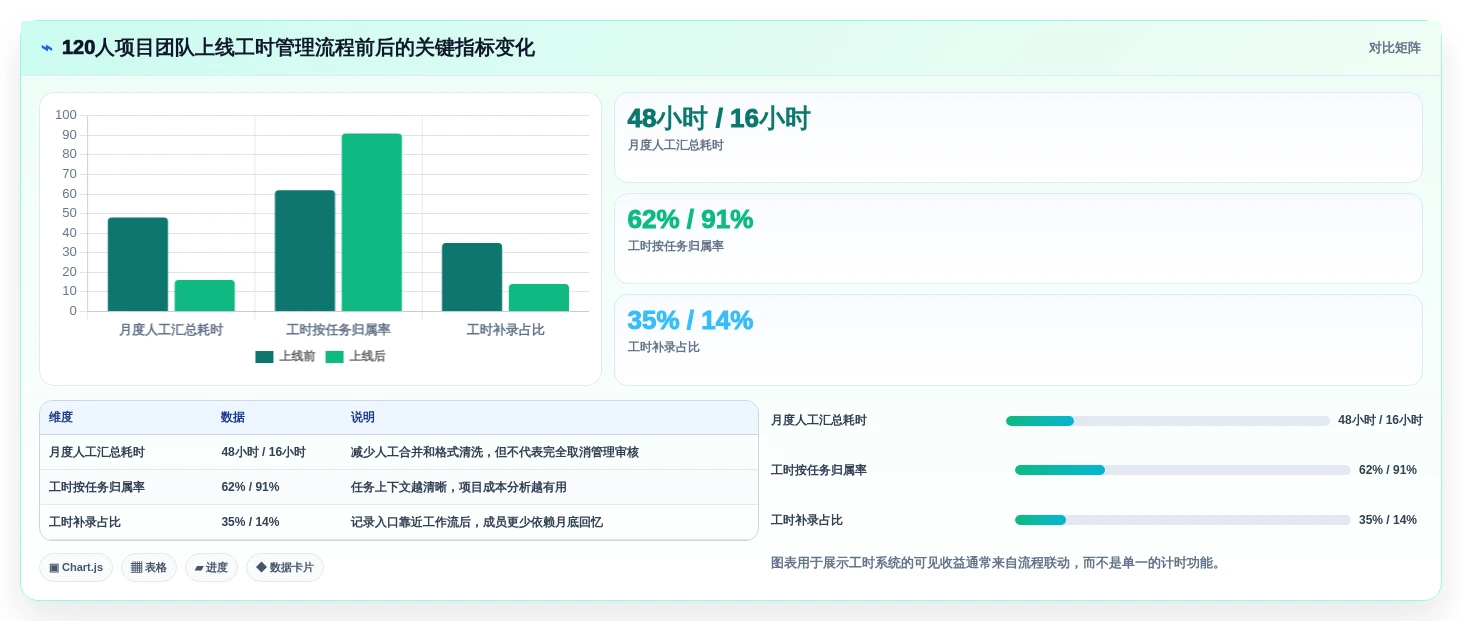The image size is (1462, 621).
Task: Click the 说明 column header
Action: tap(362, 418)
